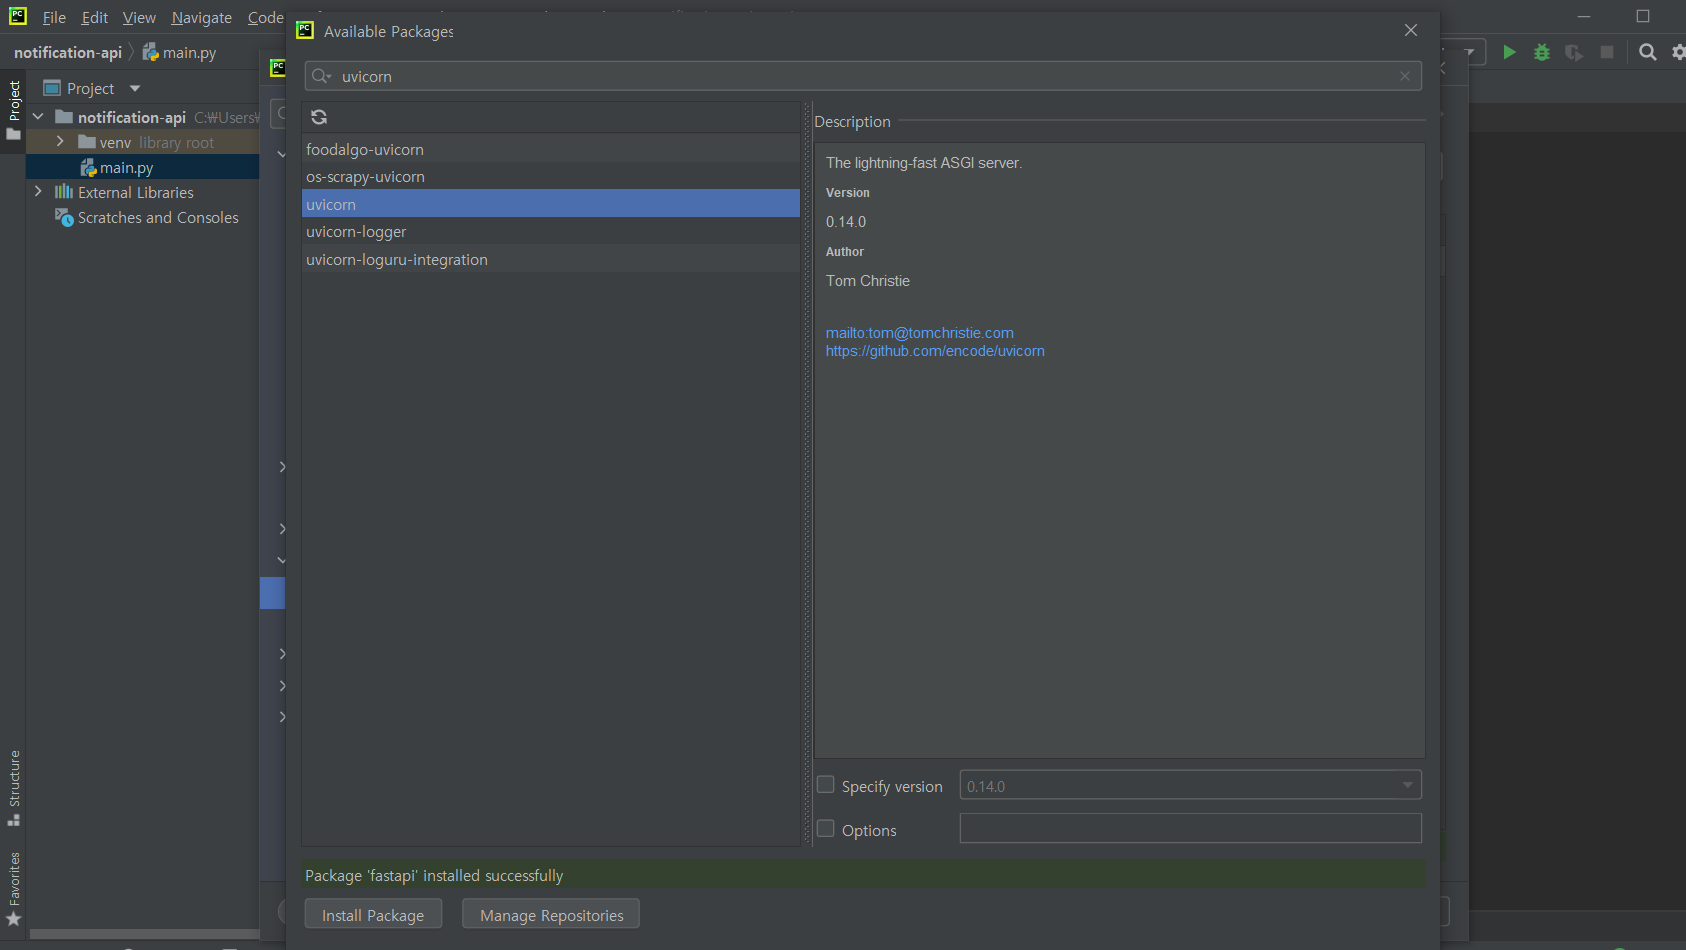Open the Structure side tab
The width and height of the screenshot is (1686, 950).
[x=14, y=787]
